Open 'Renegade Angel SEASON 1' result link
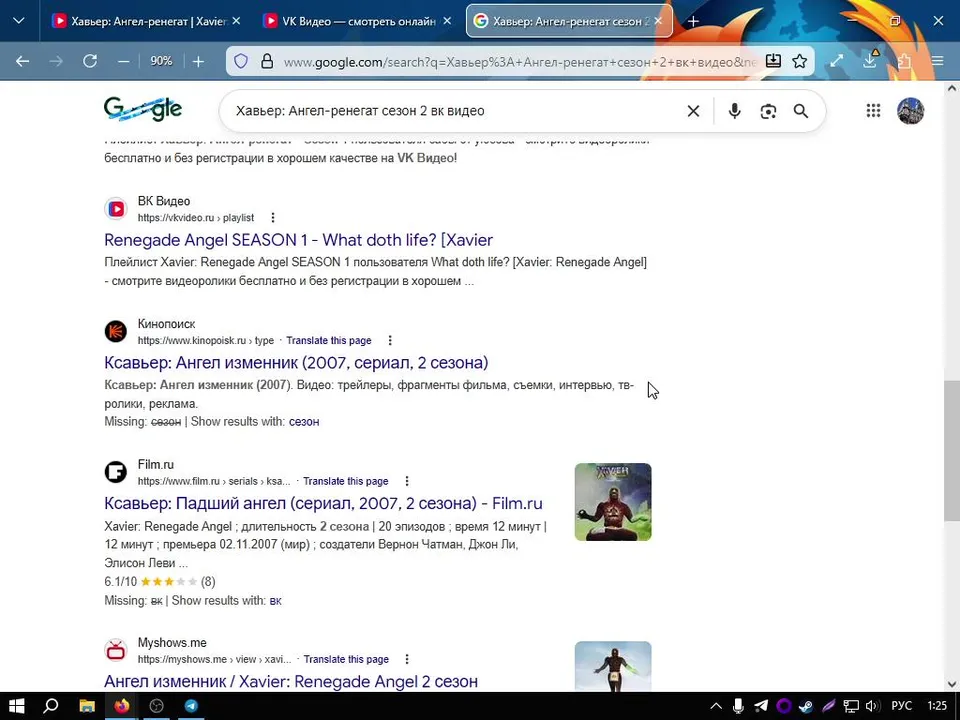This screenshot has height=720, width=960. click(298, 240)
